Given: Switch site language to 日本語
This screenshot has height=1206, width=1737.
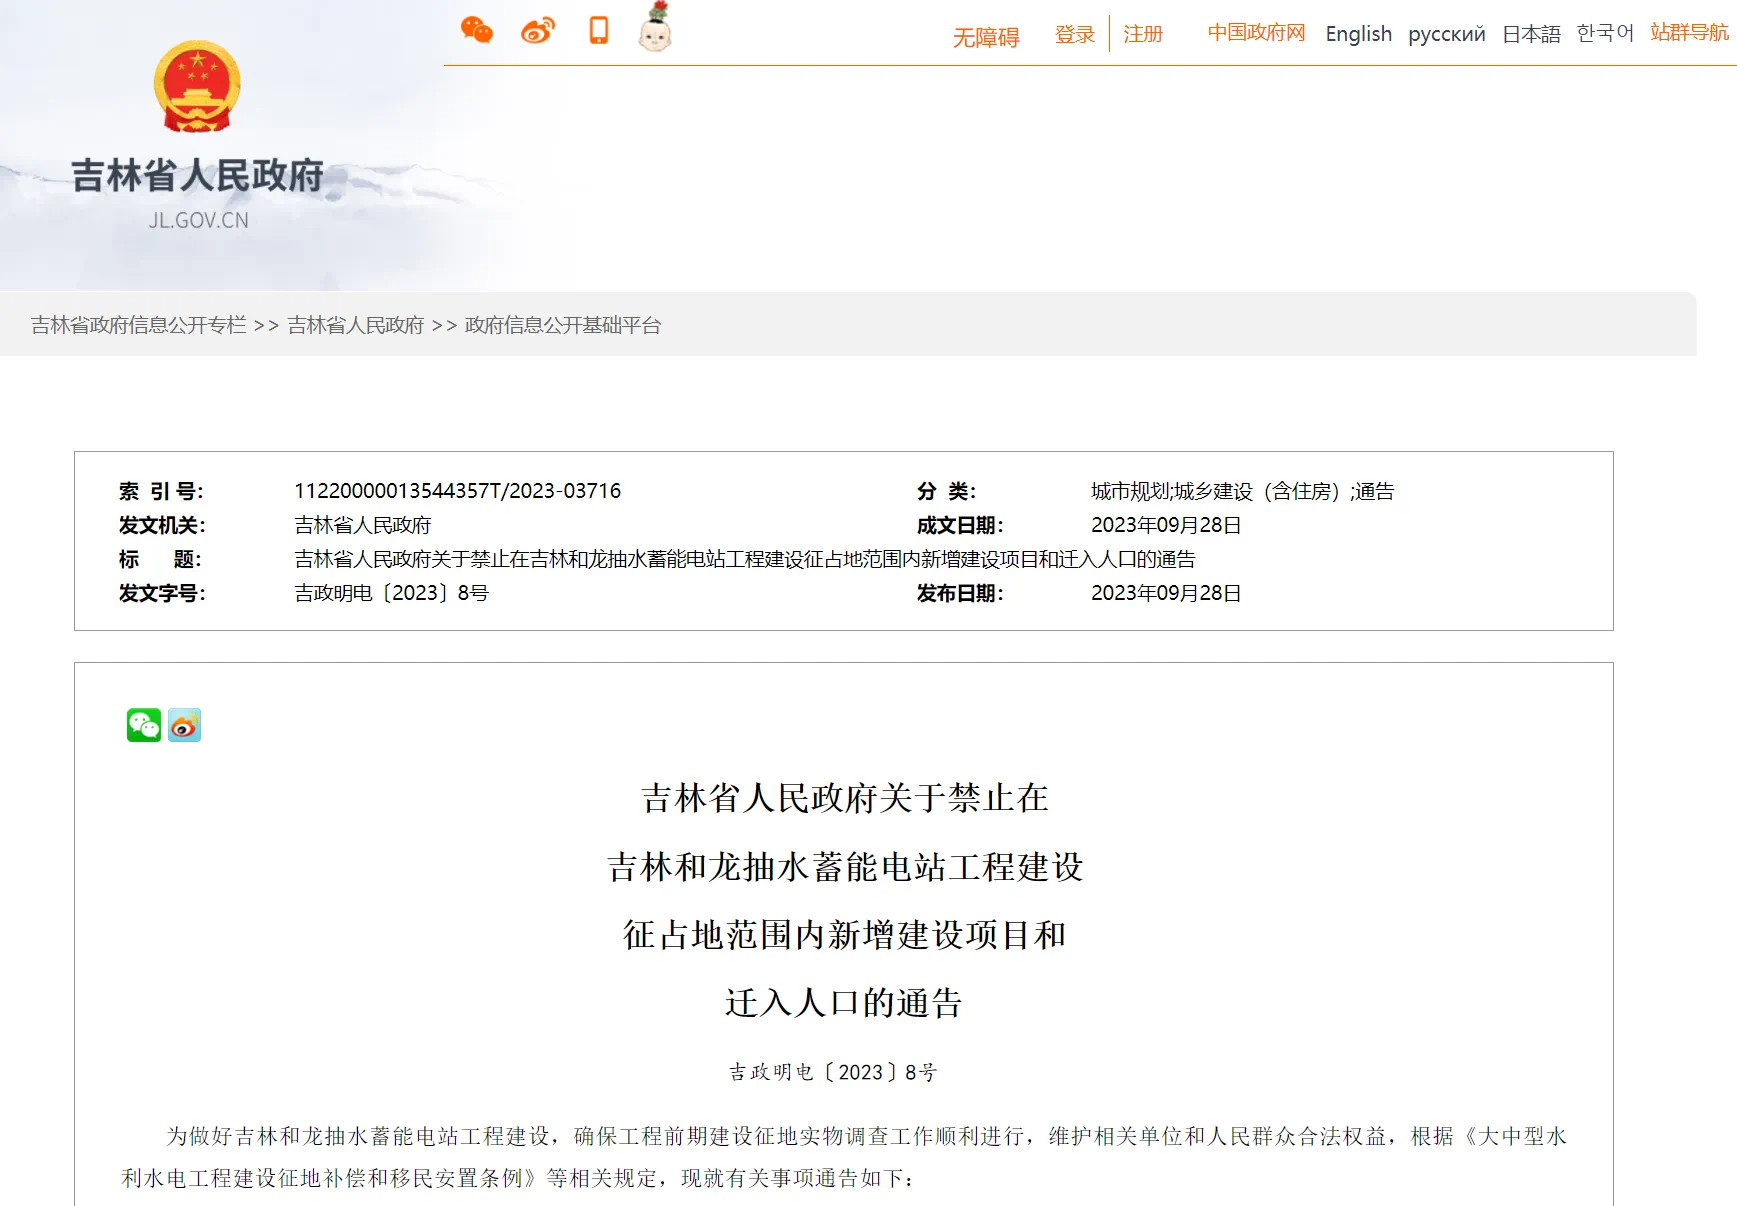Looking at the screenshot, I should pyautogui.click(x=1531, y=34).
